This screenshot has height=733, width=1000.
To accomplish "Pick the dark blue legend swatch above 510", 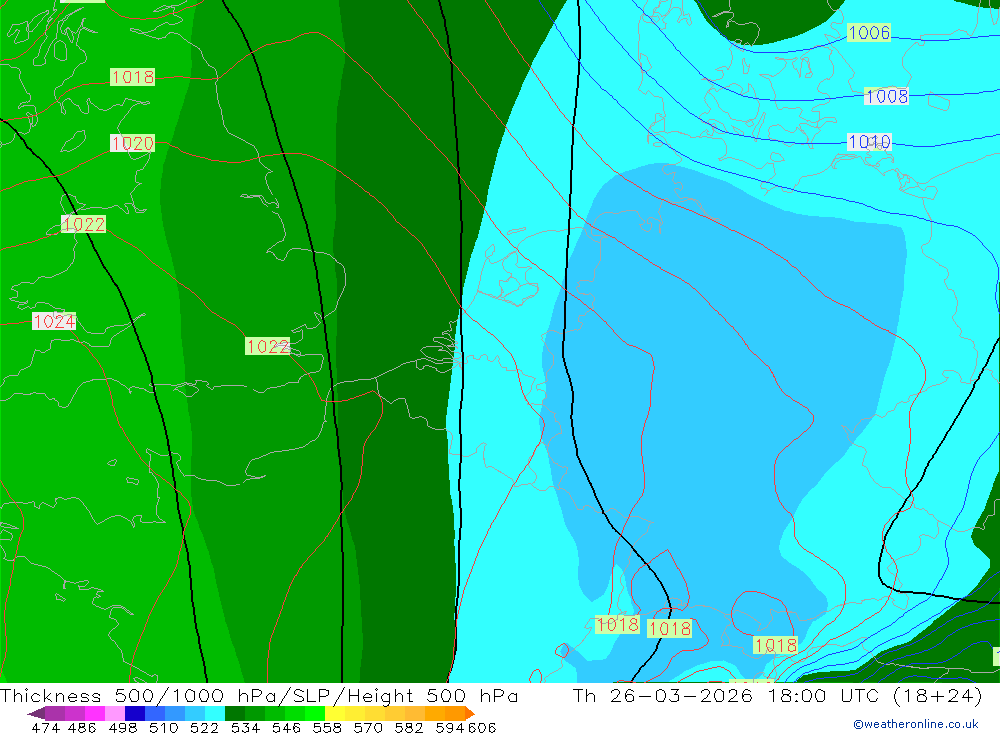I will pos(135,713).
